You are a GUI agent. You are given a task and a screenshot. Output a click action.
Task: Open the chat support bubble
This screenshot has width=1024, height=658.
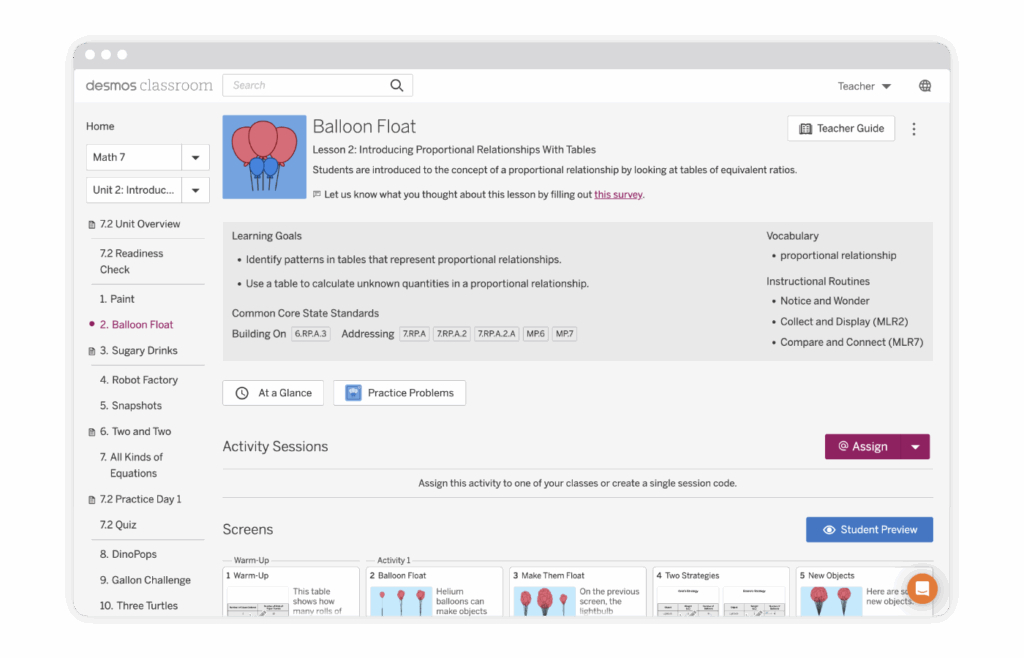[x=920, y=589]
